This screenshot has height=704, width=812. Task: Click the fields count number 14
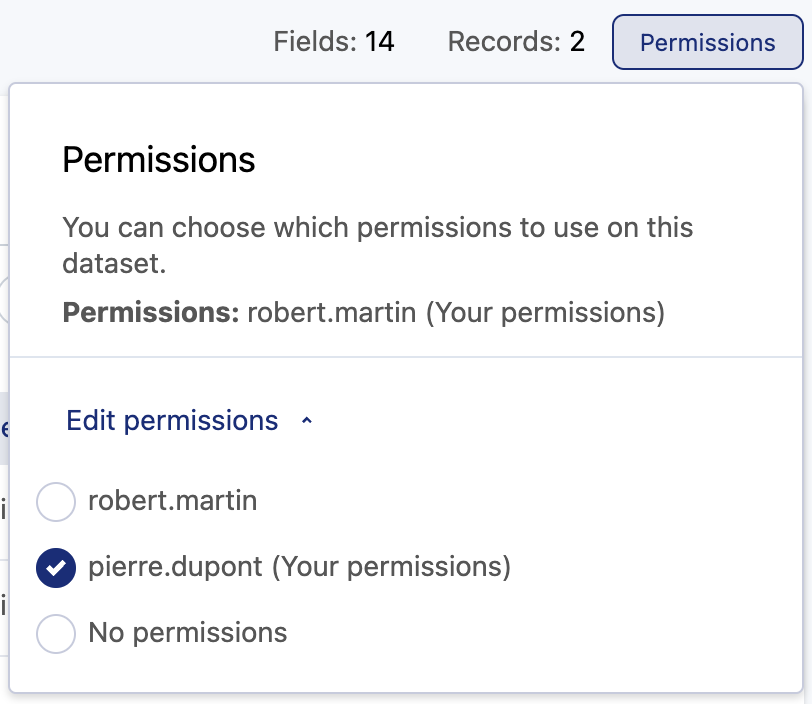[379, 42]
